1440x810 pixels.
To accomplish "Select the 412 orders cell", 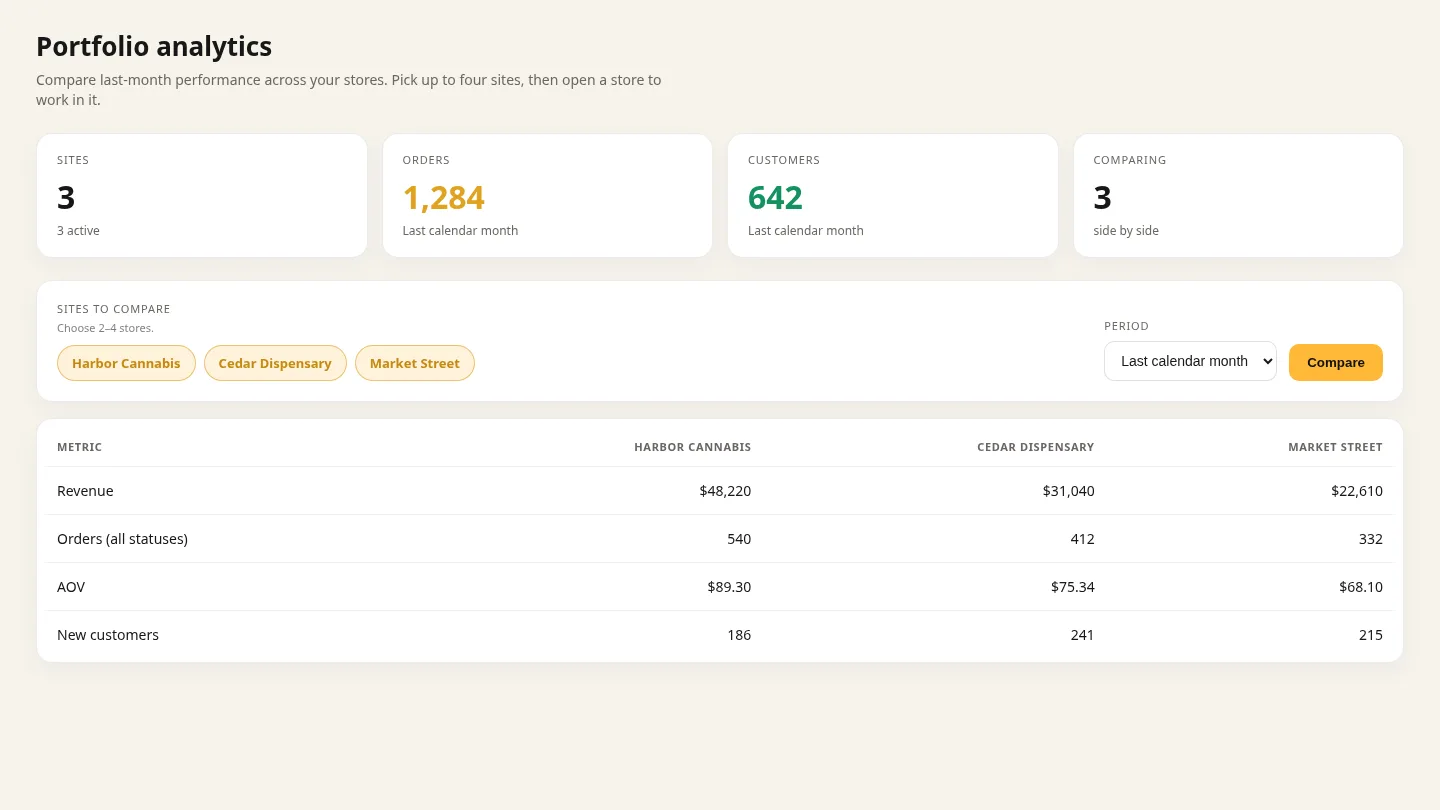I will [1082, 539].
